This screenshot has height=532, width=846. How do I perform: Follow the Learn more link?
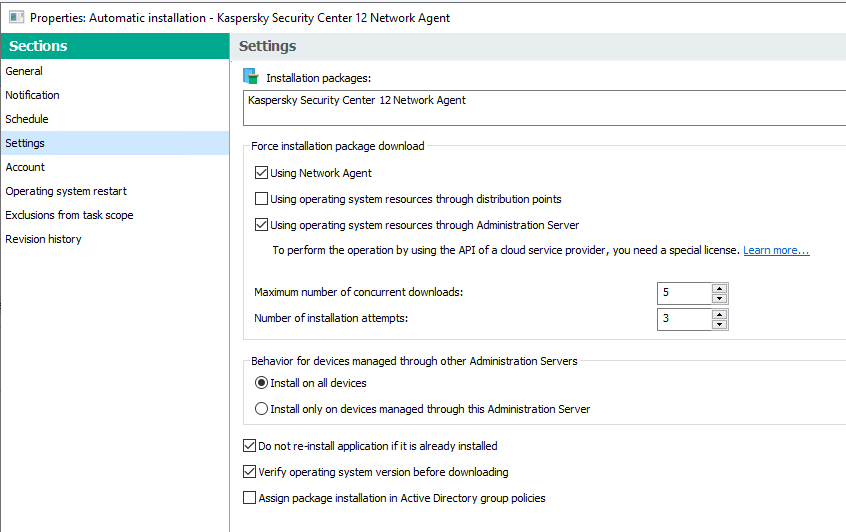[776, 250]
